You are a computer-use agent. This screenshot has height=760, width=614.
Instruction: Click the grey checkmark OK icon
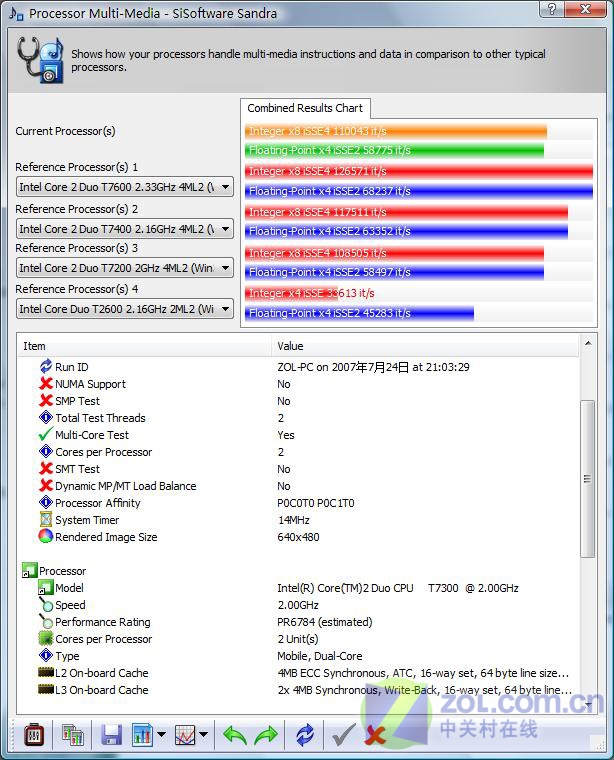tap(344, 735)
